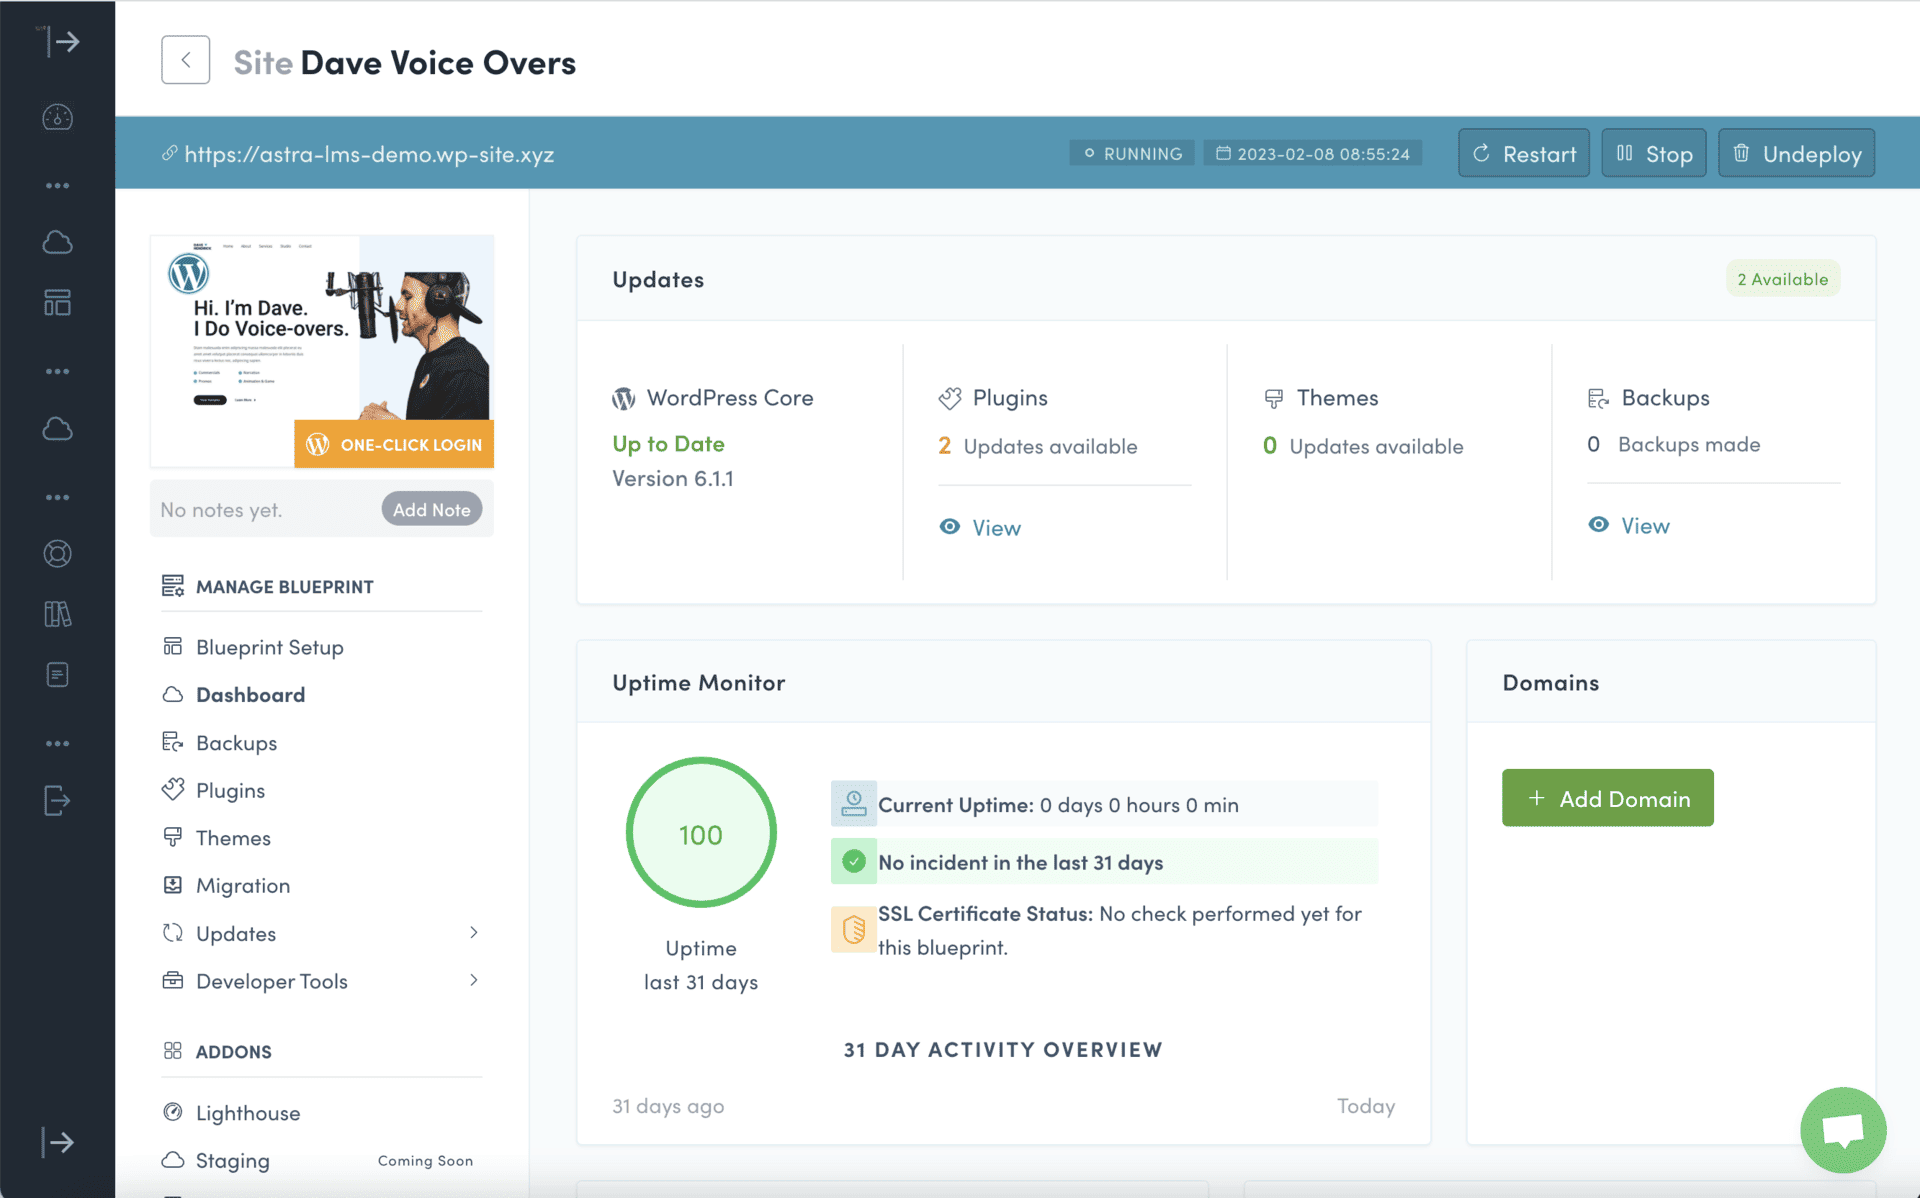Click the blueprint layout icon in sidebar
This screenshot has height=1198, width=1920.
pyautogui.click(x=57, y=302)
